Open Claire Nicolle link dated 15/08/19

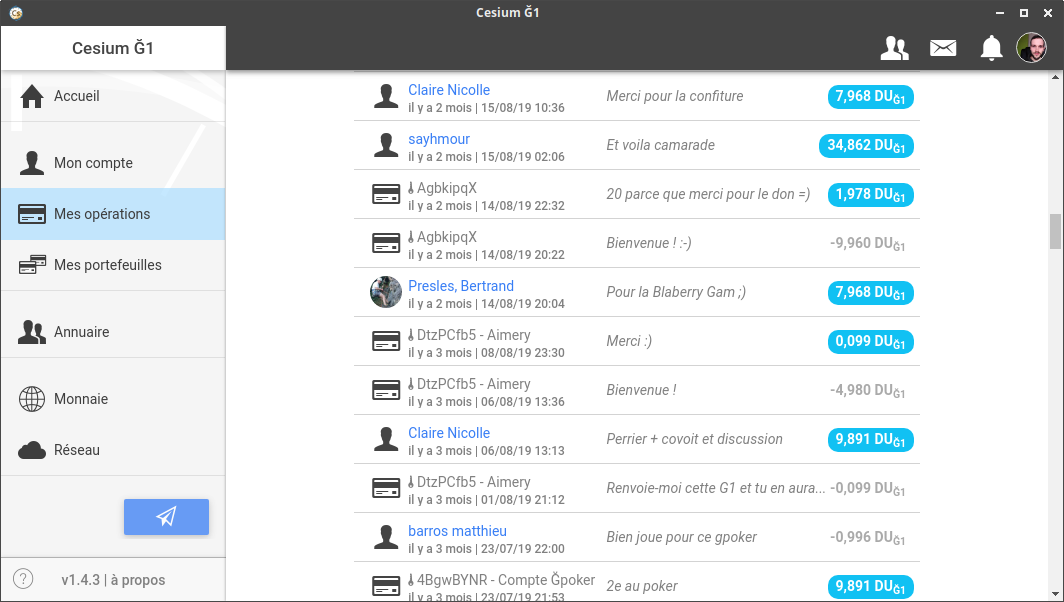(449, 90)
